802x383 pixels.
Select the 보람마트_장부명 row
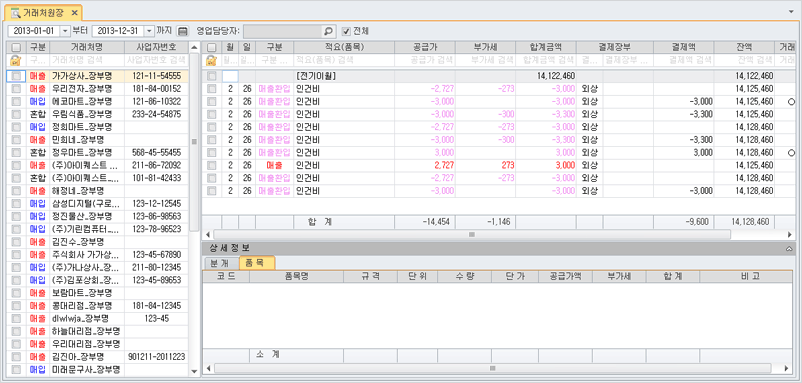click(97, 293)
